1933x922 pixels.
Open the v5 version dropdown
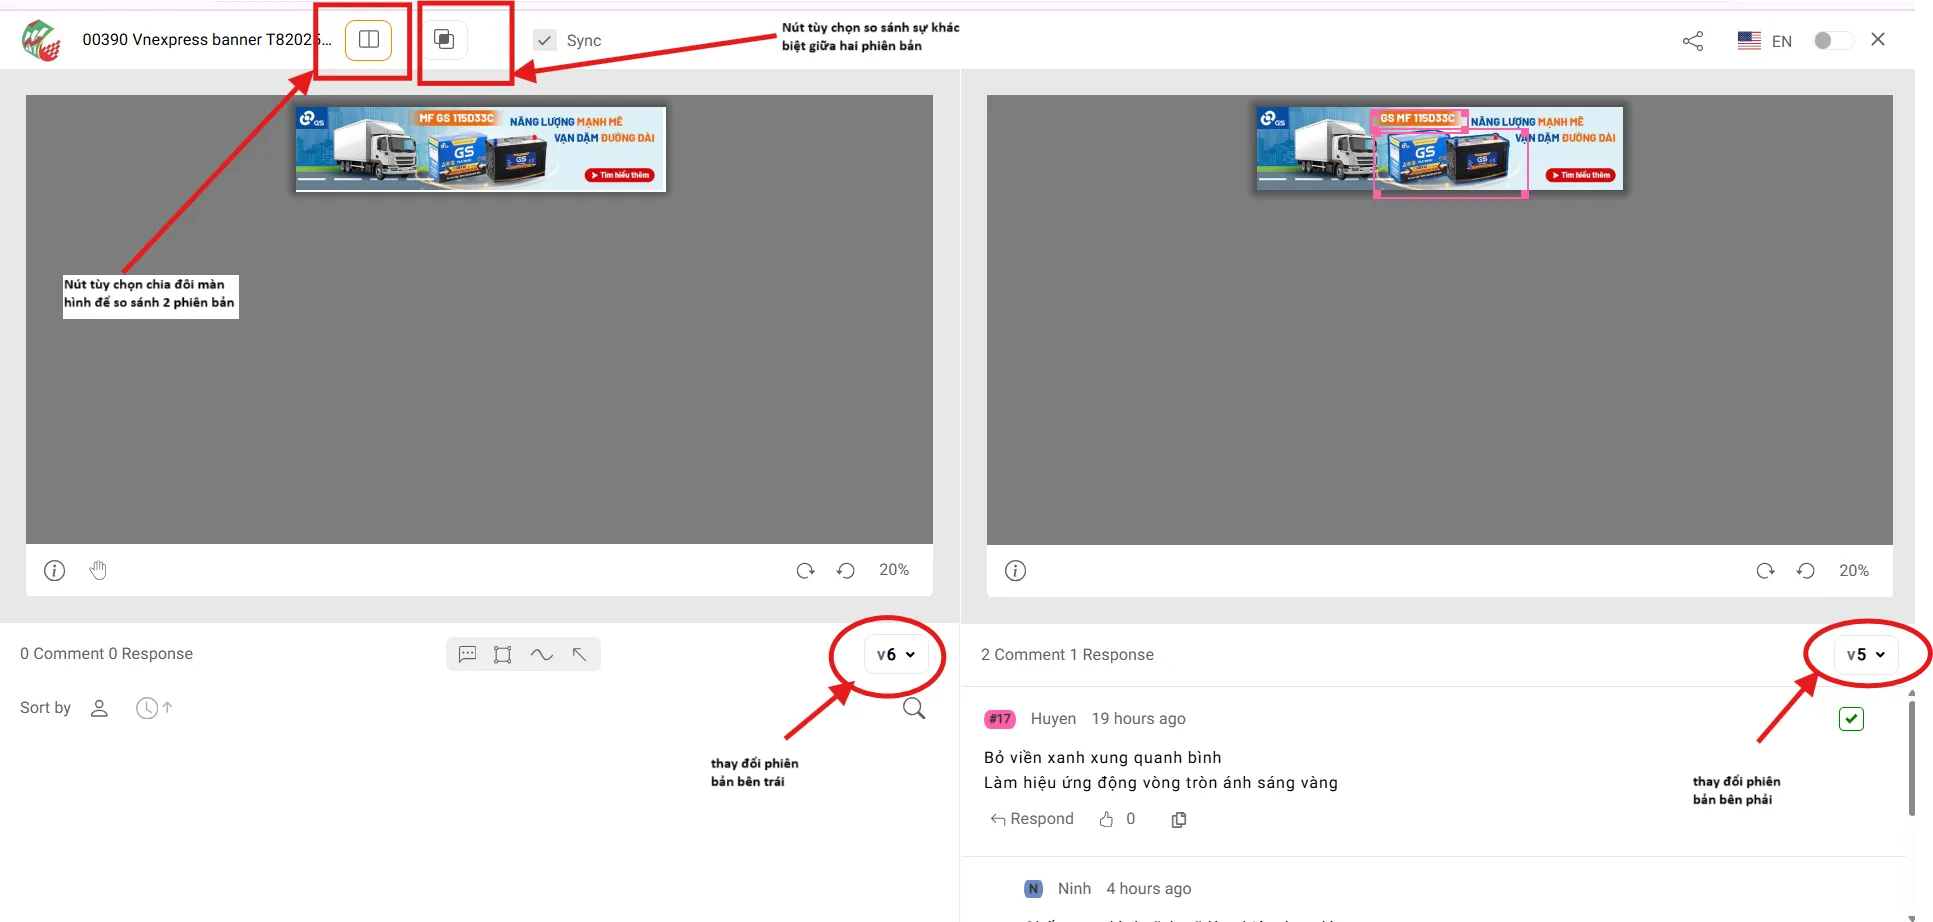click(1866, 655)
